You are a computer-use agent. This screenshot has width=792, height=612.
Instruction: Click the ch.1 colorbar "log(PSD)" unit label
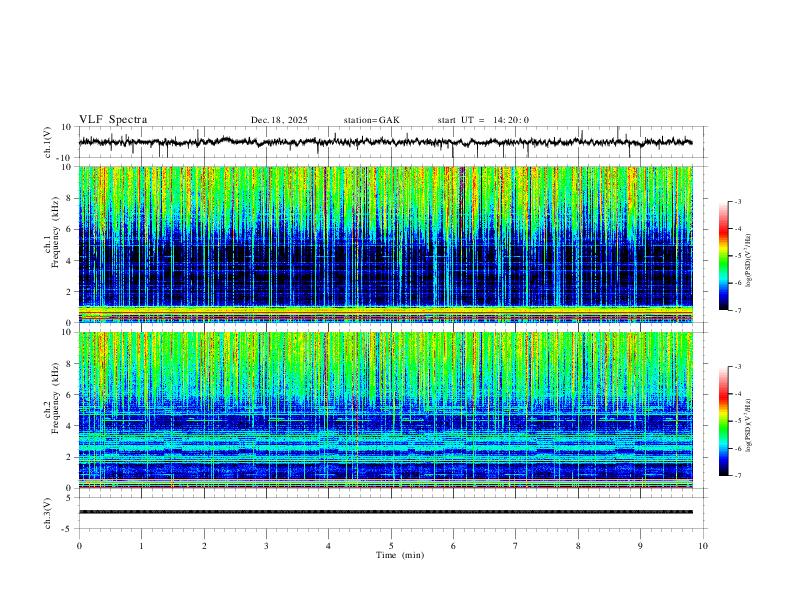click(x=748, y=261)
